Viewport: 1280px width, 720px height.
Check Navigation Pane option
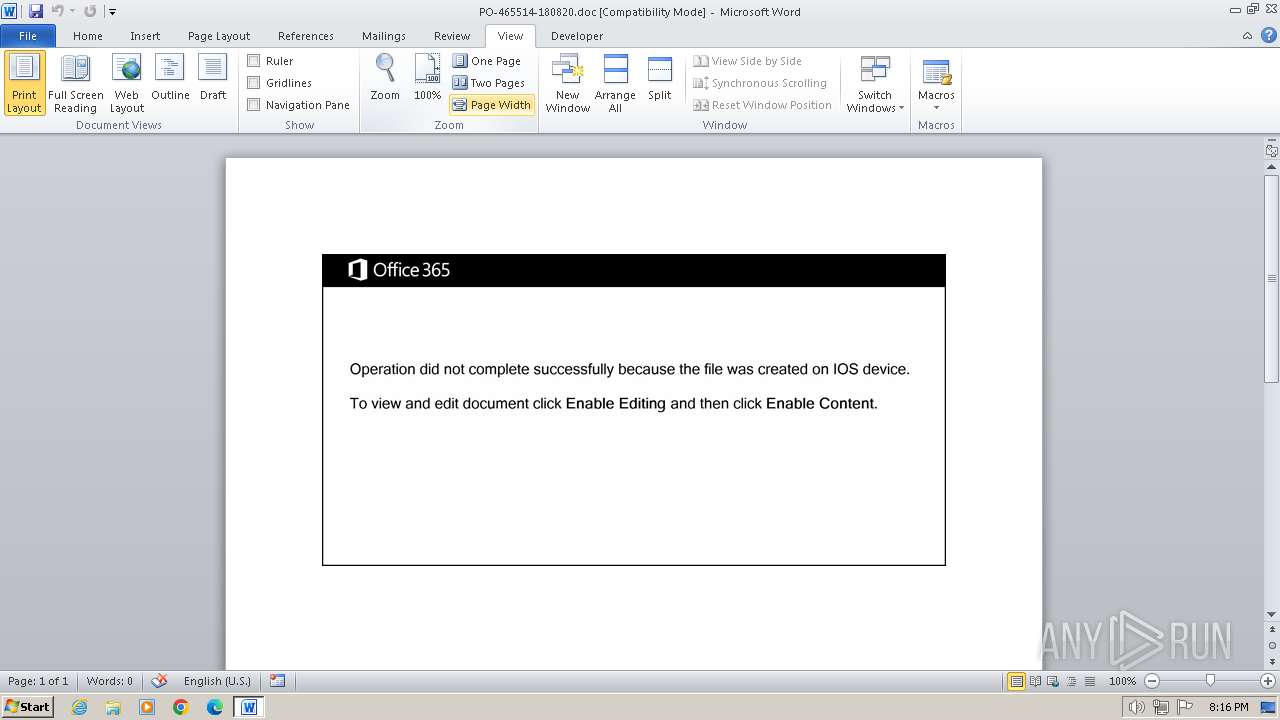pos(254,105)
